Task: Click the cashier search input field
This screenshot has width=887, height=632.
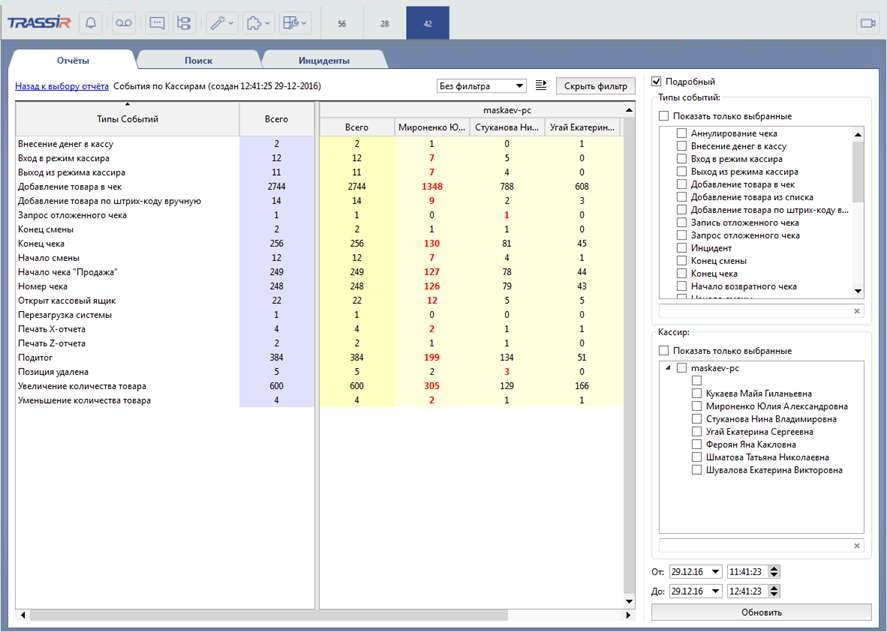Action: (x=754, y=545)
